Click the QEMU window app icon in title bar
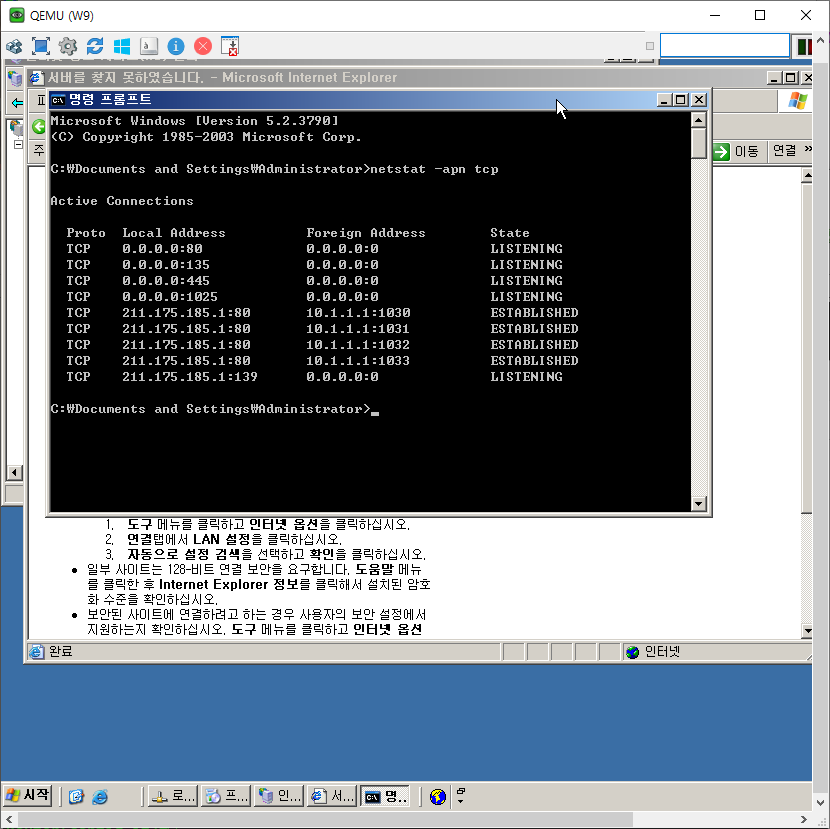 [17, 15]
